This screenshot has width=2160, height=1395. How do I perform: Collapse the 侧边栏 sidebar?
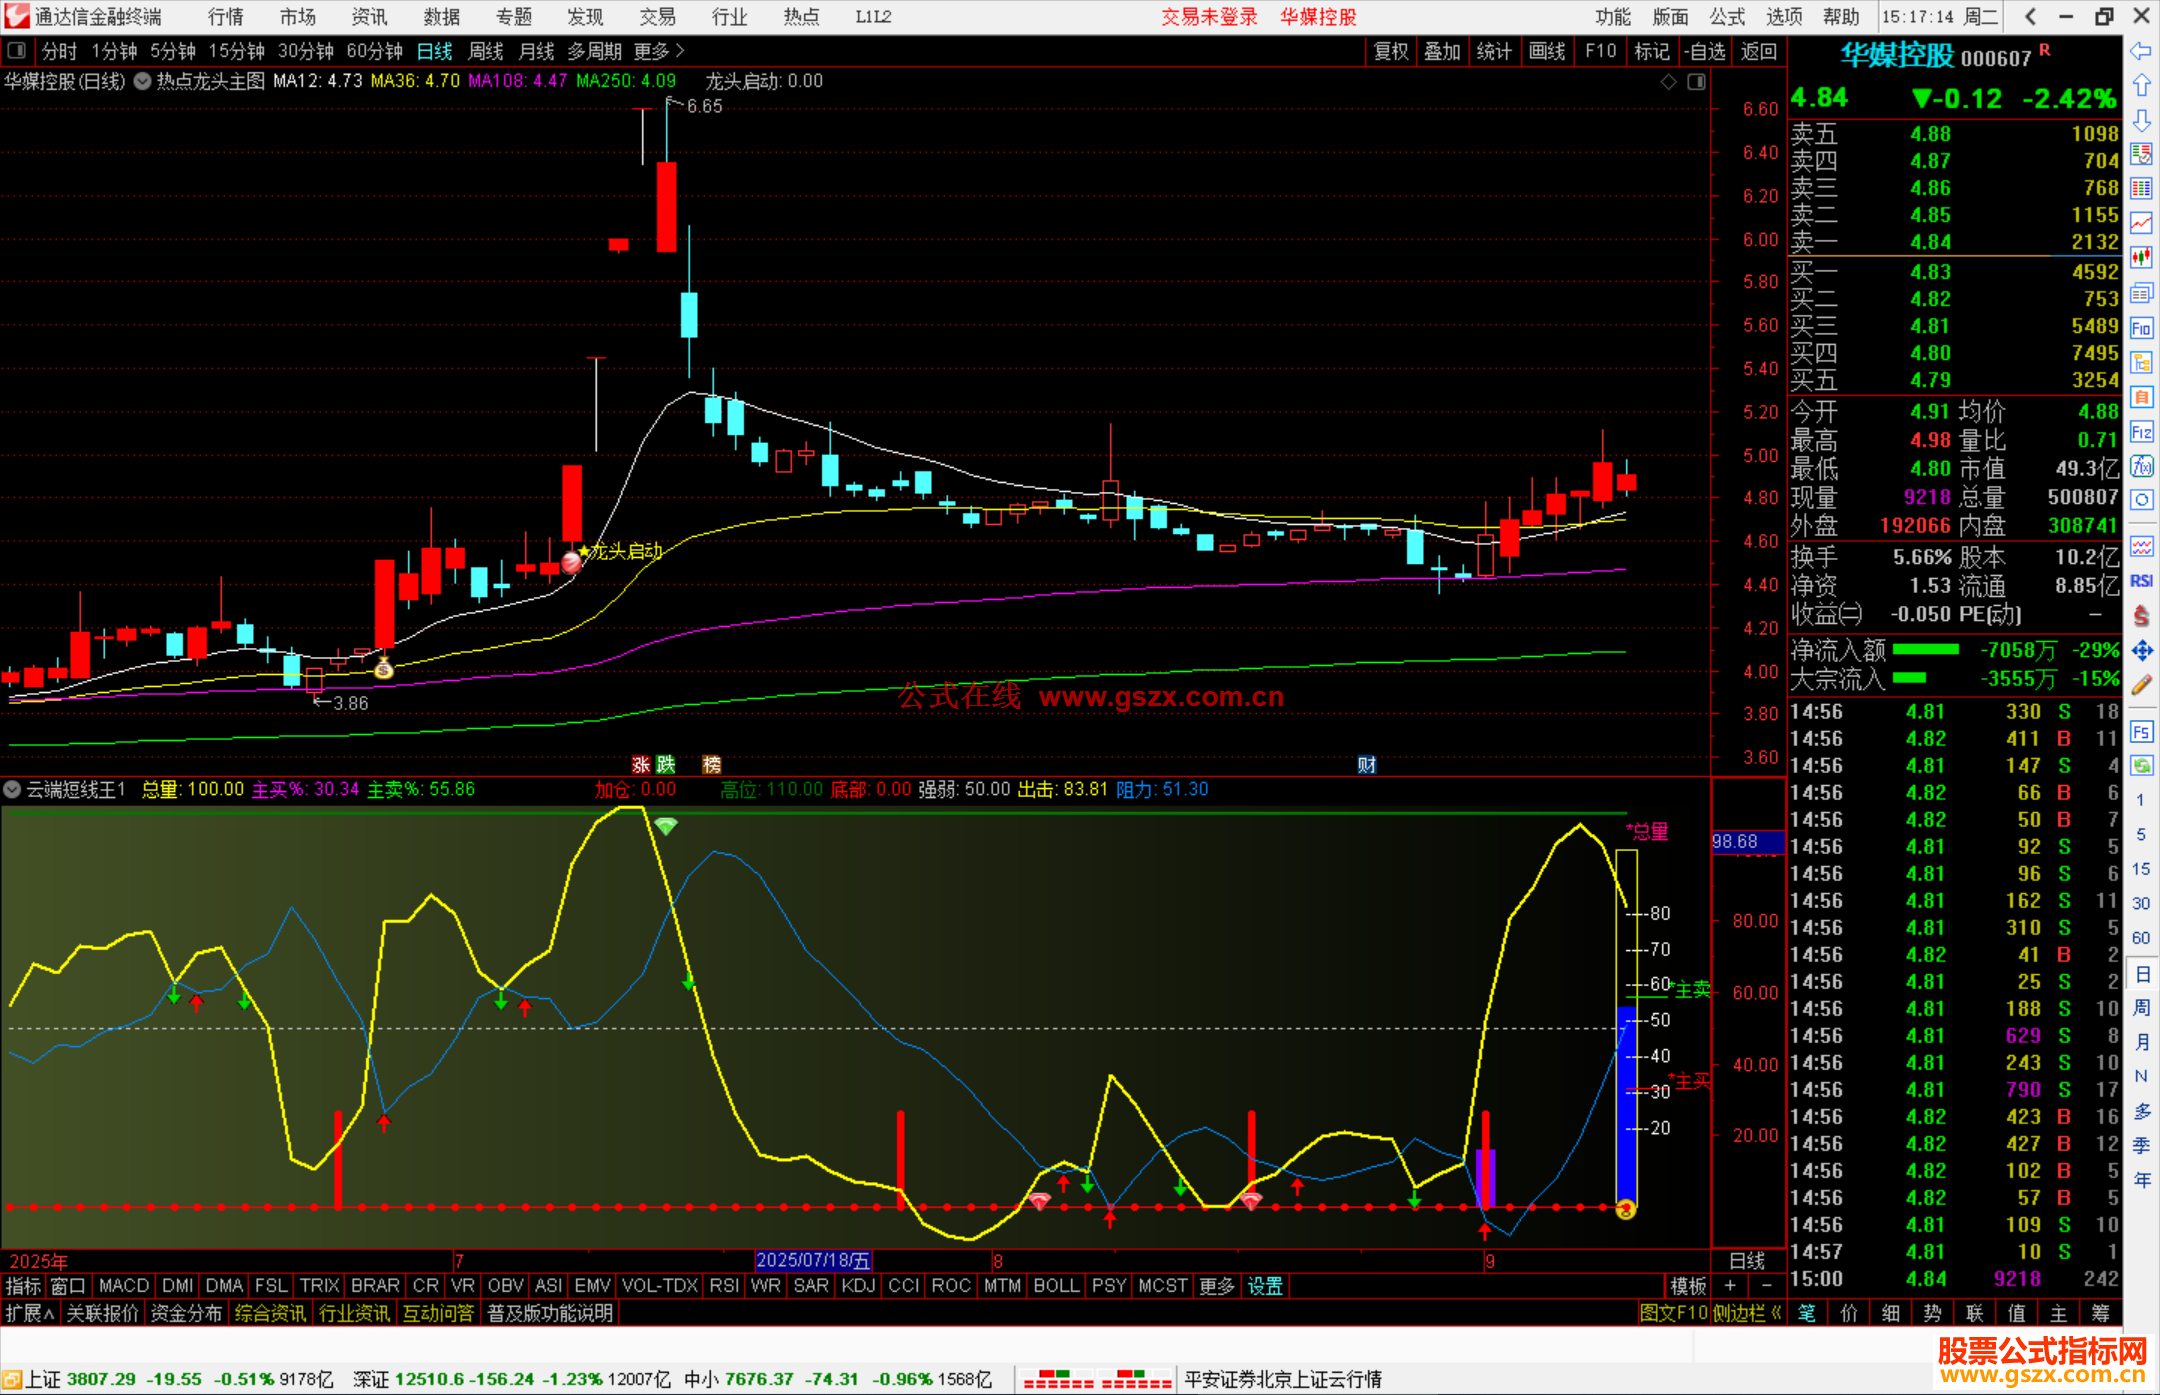(x=1747, y=1313)
